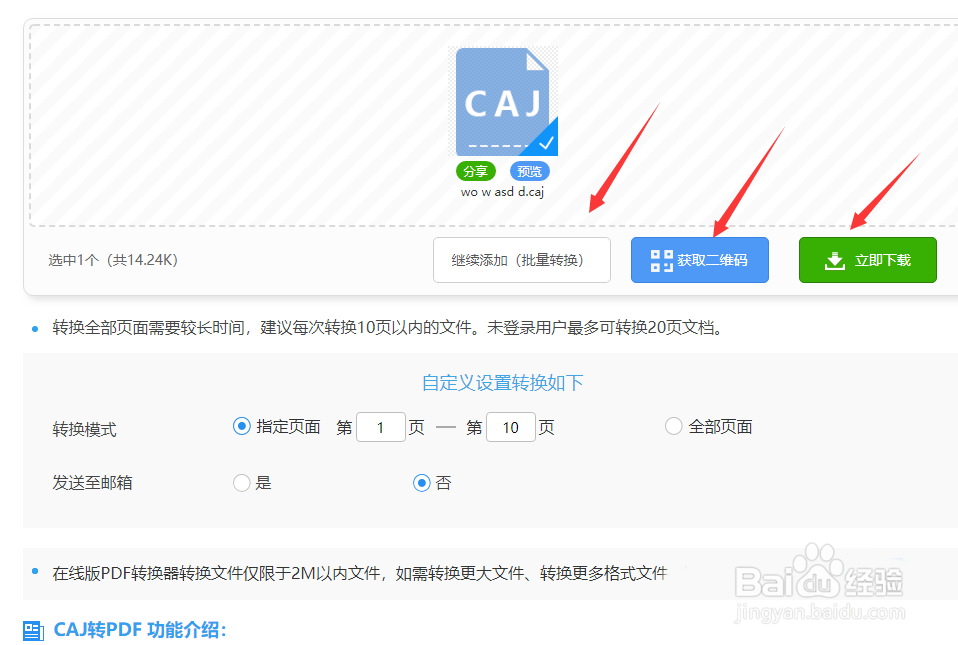Click the blue 获取二维码 button
This screenshot has width=958, height=645.
[x=699, y=260]
